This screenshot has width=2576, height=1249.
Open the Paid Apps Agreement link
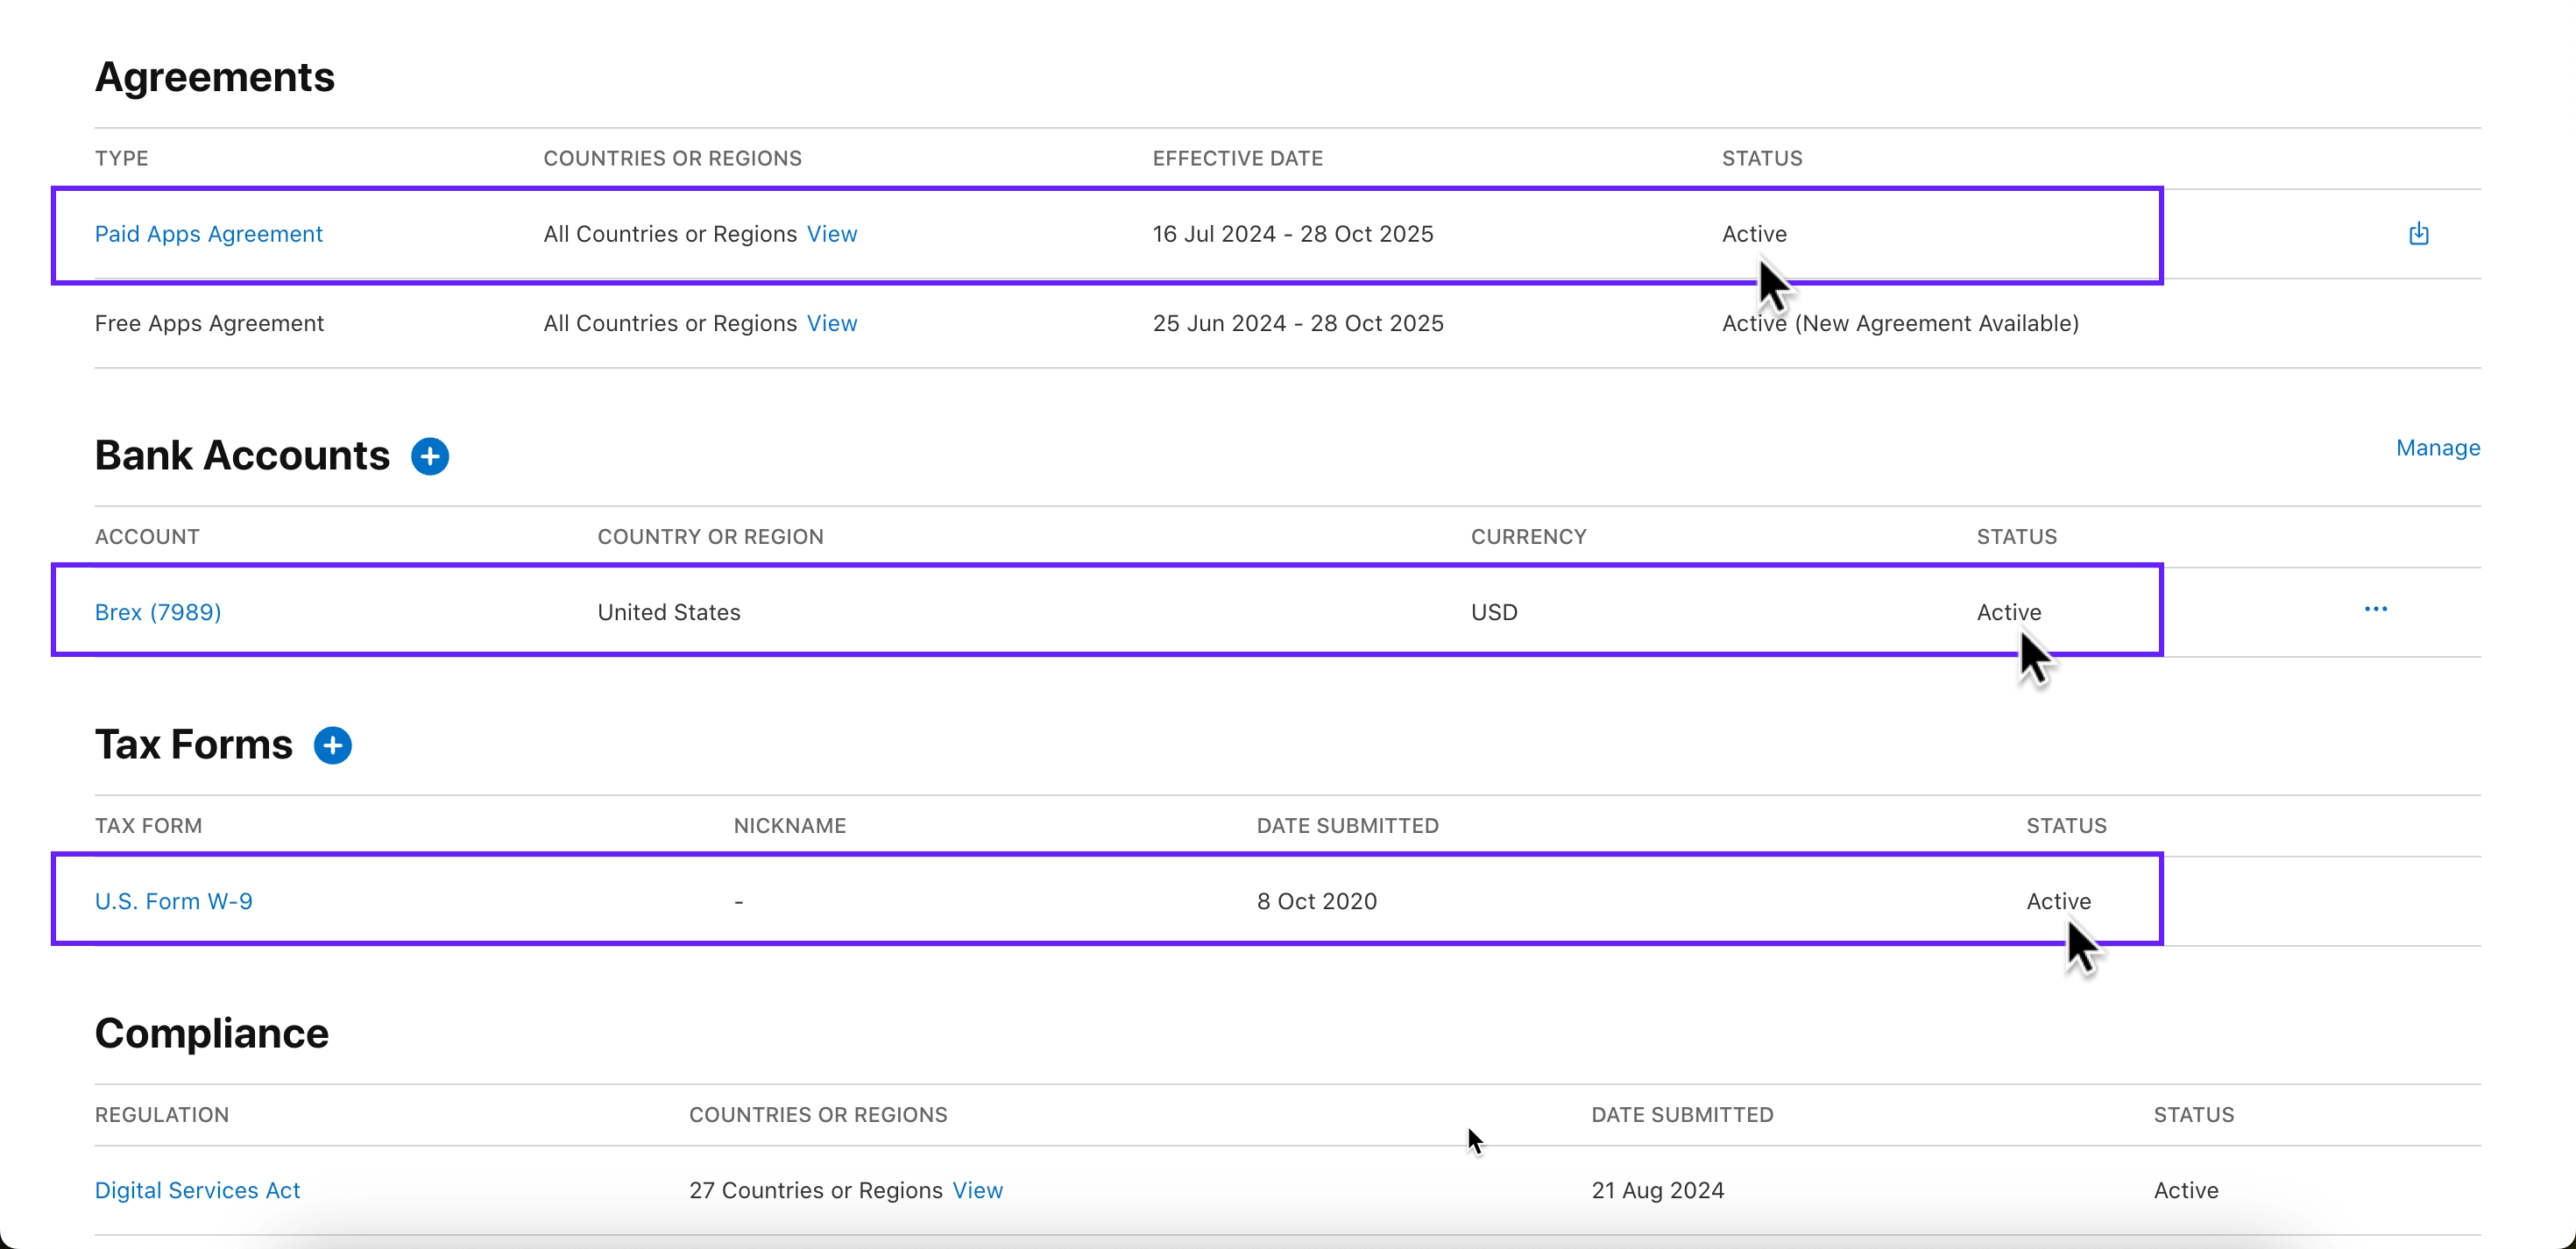pyautogui.click(x=208, y=234)
